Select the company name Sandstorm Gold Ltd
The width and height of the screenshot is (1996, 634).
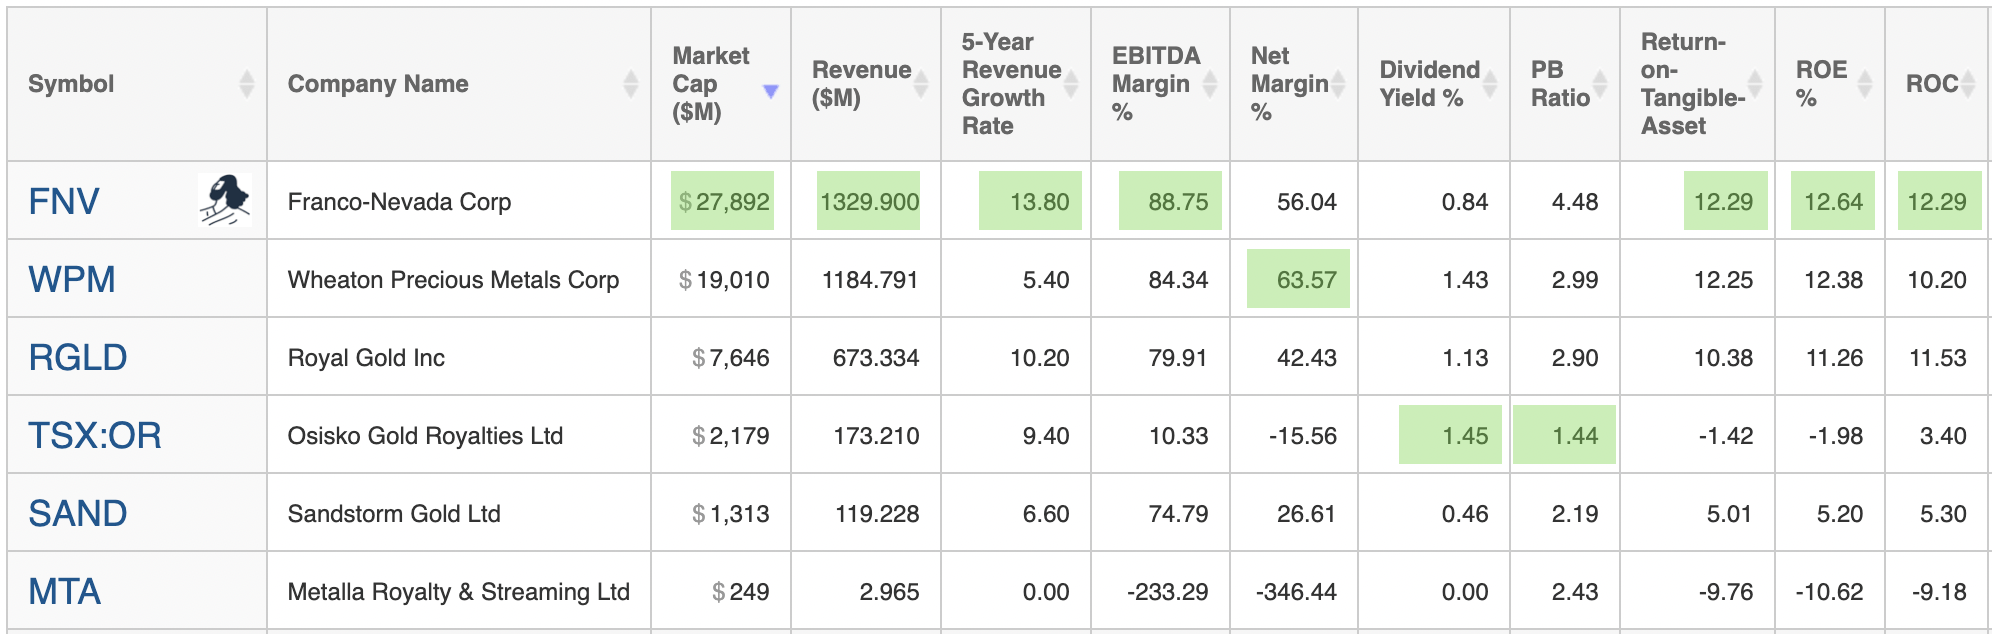click(x=394, y=514)
